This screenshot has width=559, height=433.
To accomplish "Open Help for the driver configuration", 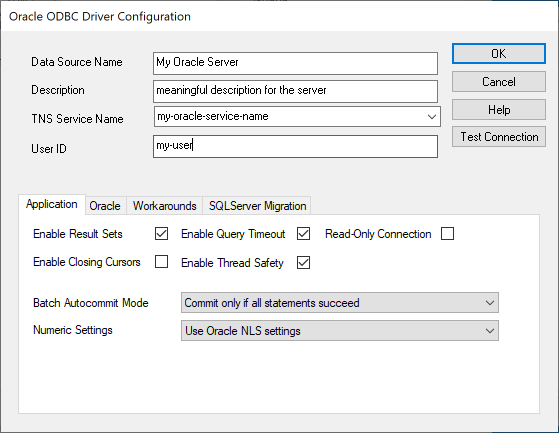I will click(499, 109).
